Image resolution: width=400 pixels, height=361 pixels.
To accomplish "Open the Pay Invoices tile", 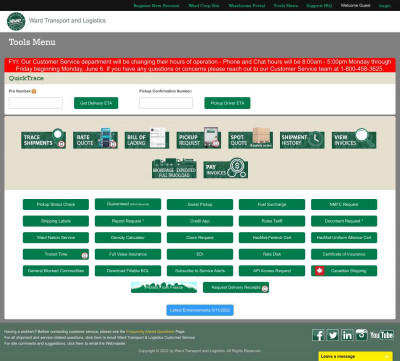I will tap(226, 169).
